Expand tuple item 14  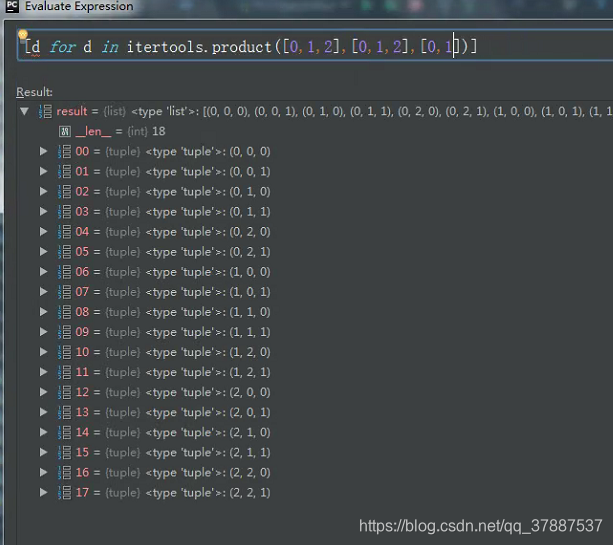(x=43, y=432)
